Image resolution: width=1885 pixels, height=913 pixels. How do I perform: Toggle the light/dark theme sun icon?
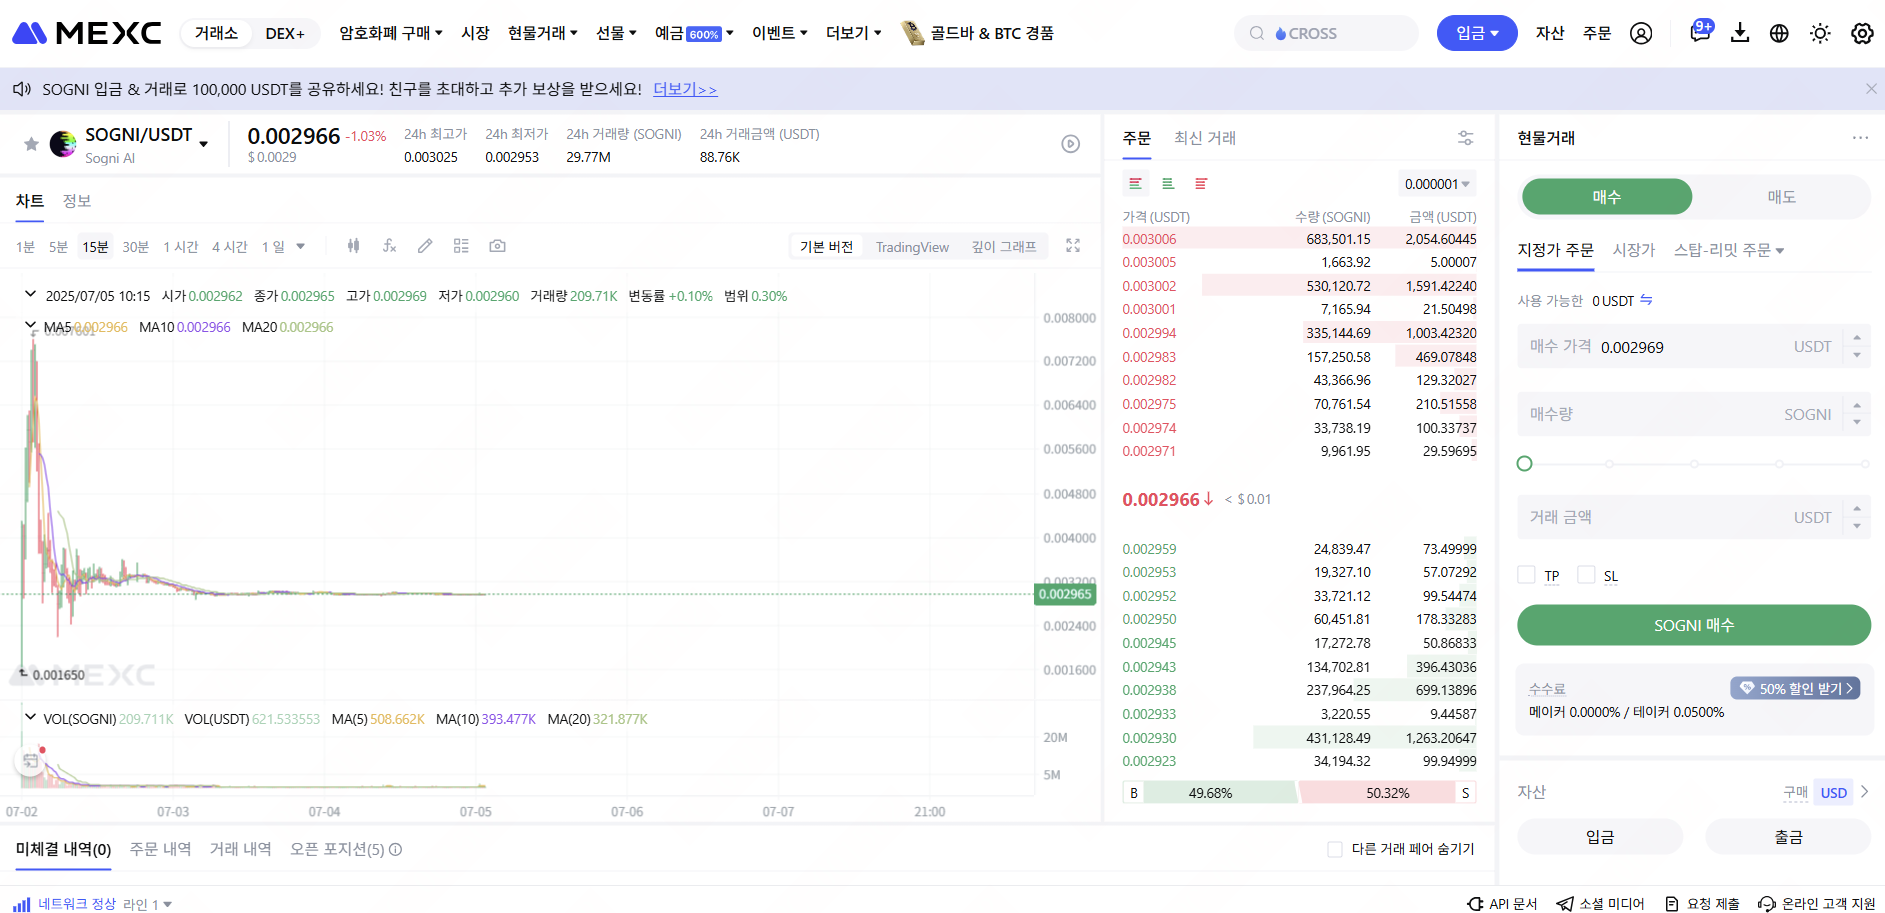point(1820,33)
